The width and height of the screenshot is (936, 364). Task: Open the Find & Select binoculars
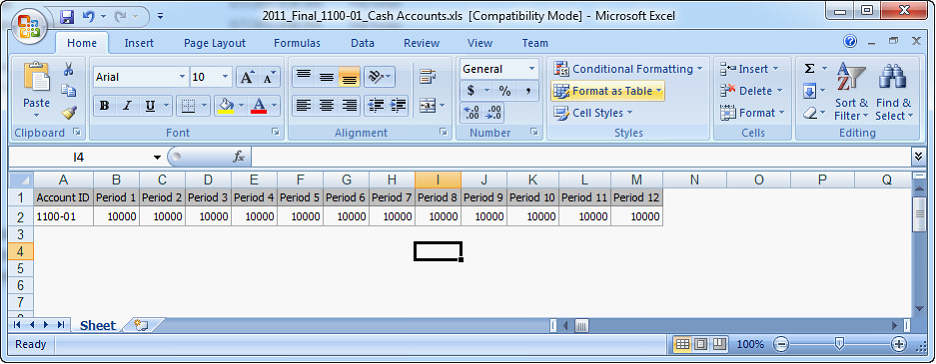[x=894, y=91]
